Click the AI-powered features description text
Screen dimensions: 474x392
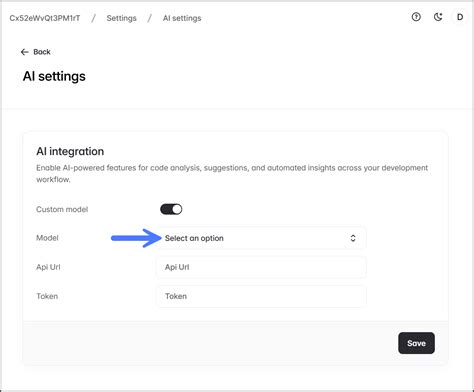pos(232,173)
